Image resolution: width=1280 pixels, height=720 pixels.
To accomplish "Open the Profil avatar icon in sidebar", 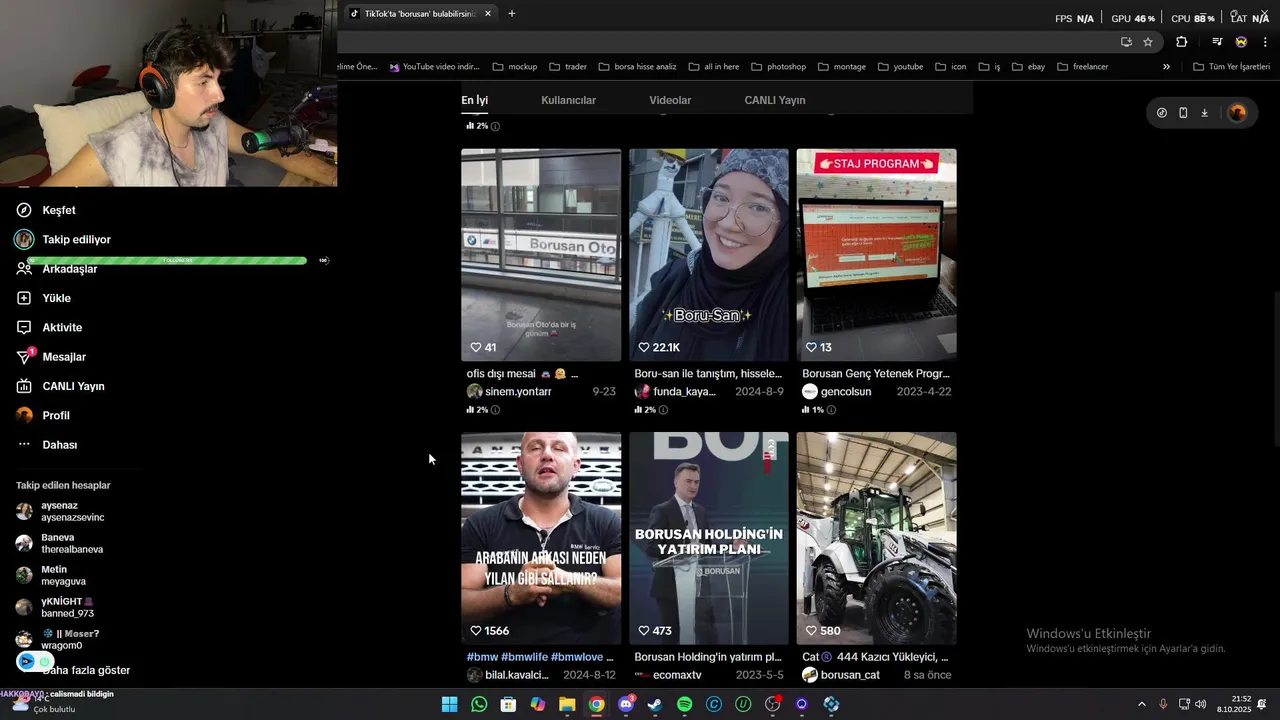I will pos(24,415).
